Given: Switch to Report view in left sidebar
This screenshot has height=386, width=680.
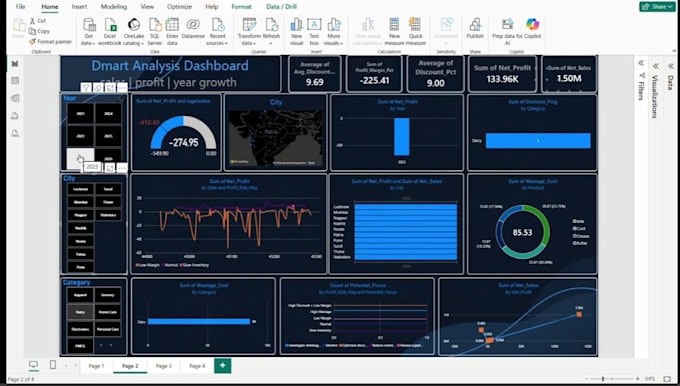Looking at the screenshot, I should click(15, 63).
